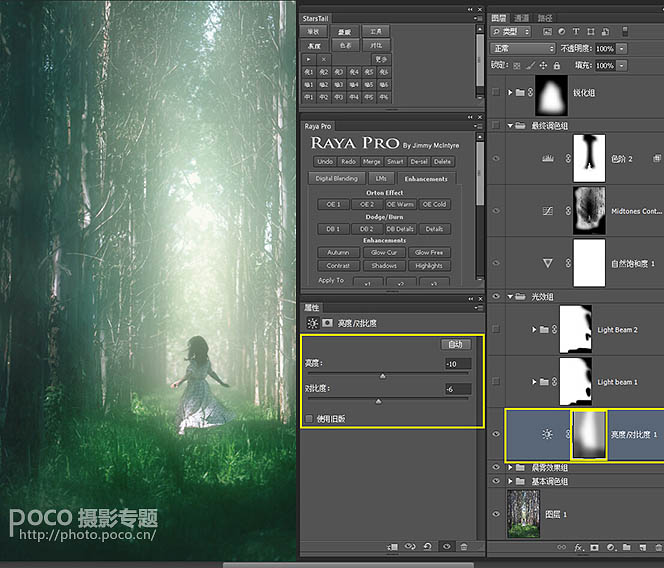Expand the 锐化组 group arrow
Screen dimensions: 664x568
(x=510, y=92)
